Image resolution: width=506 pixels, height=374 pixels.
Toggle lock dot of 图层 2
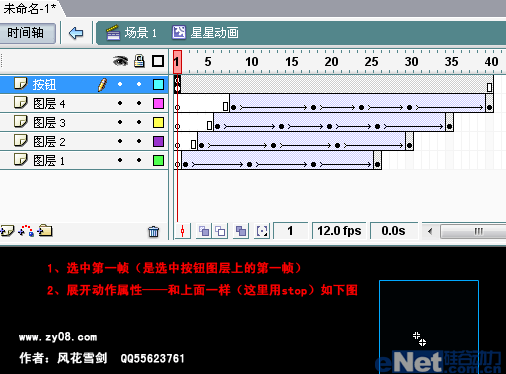pyautogui.click(x=139, y=141)
